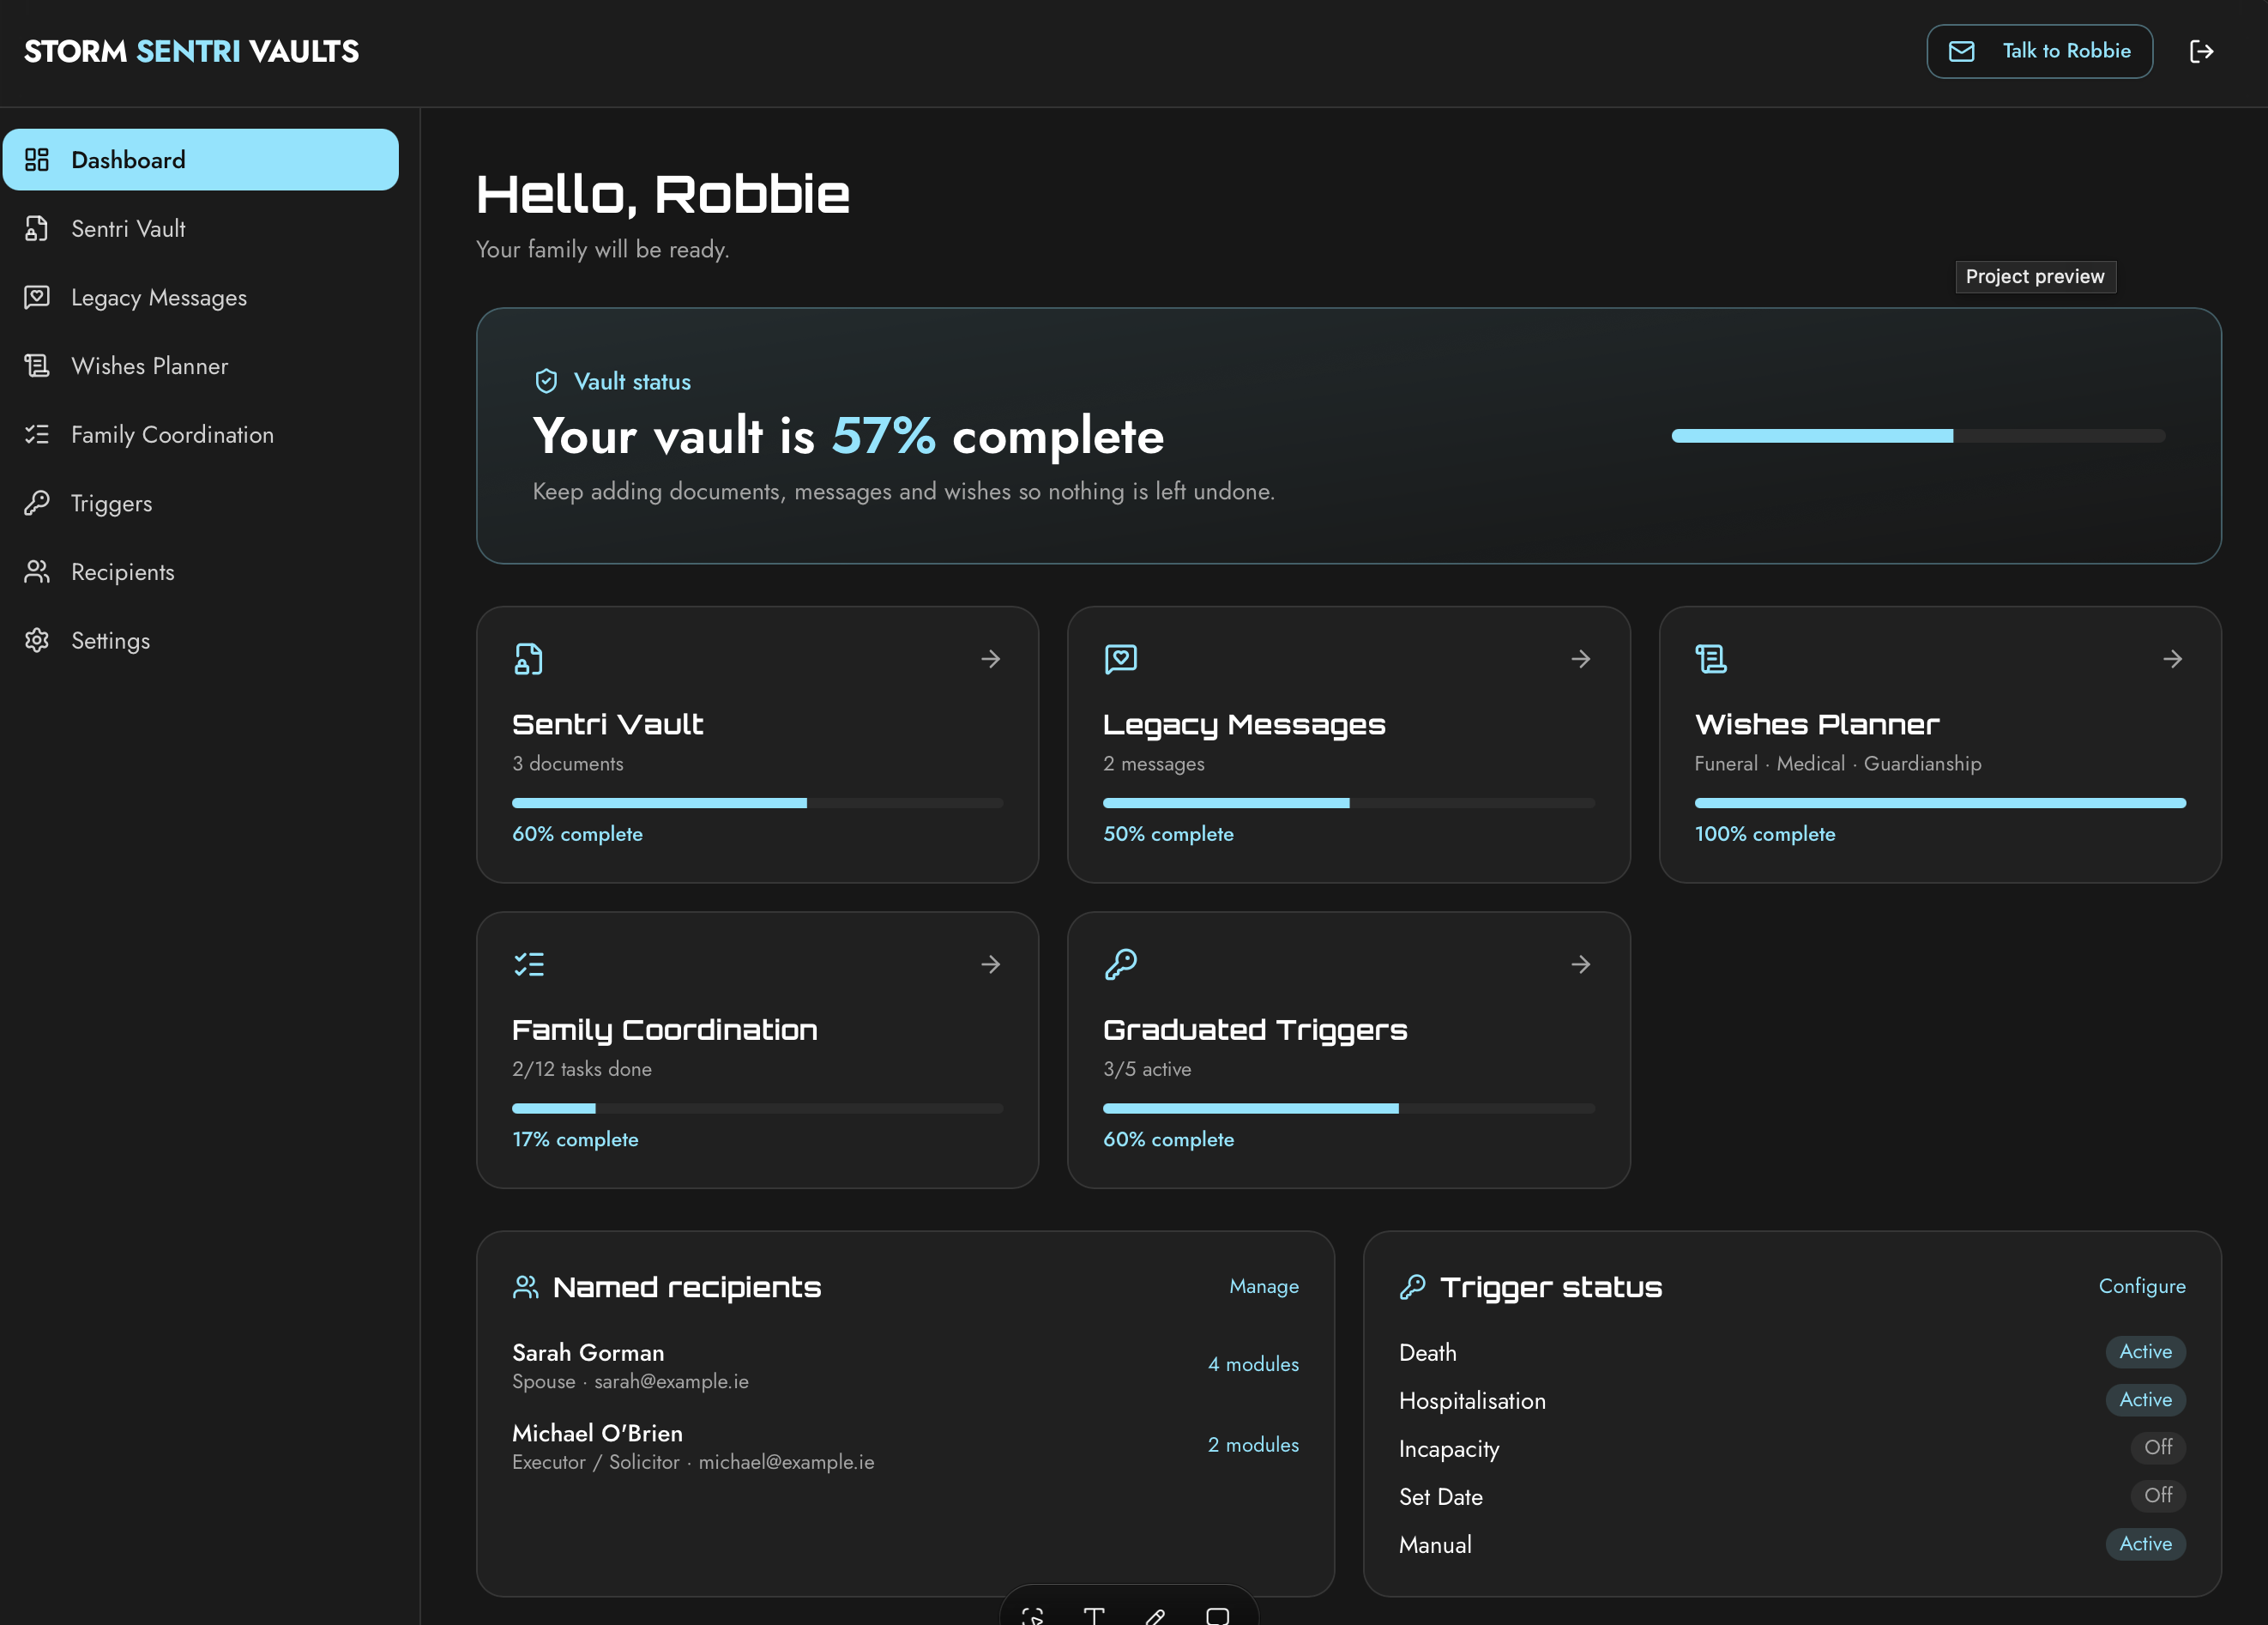
Task: Click the Graduated Triggers card key icon
Action: 1120,965
